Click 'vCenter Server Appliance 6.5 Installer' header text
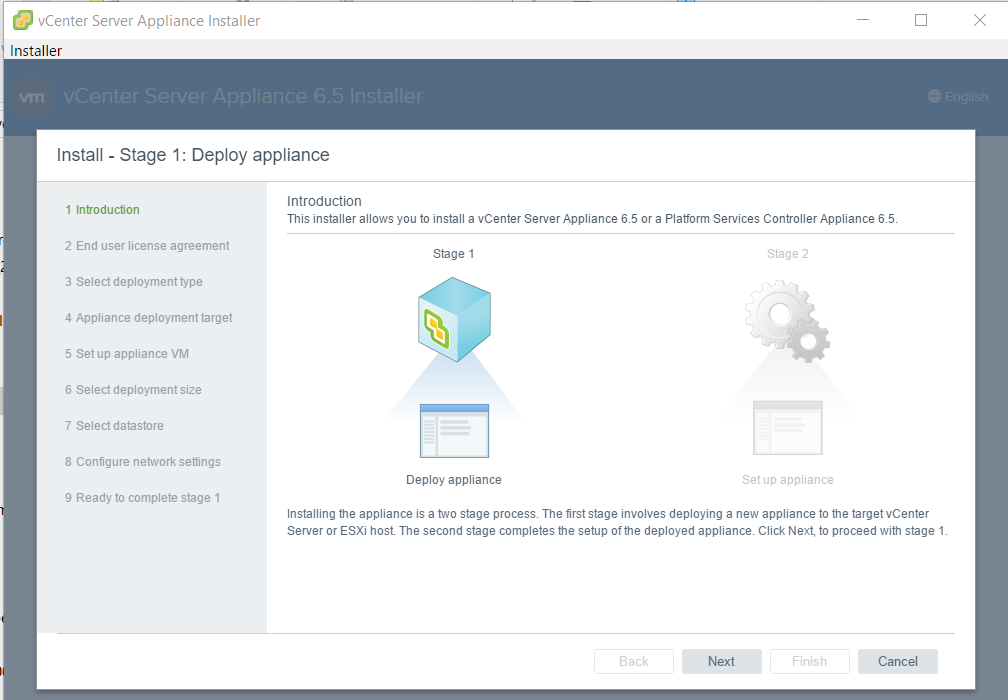 [243, 96]
